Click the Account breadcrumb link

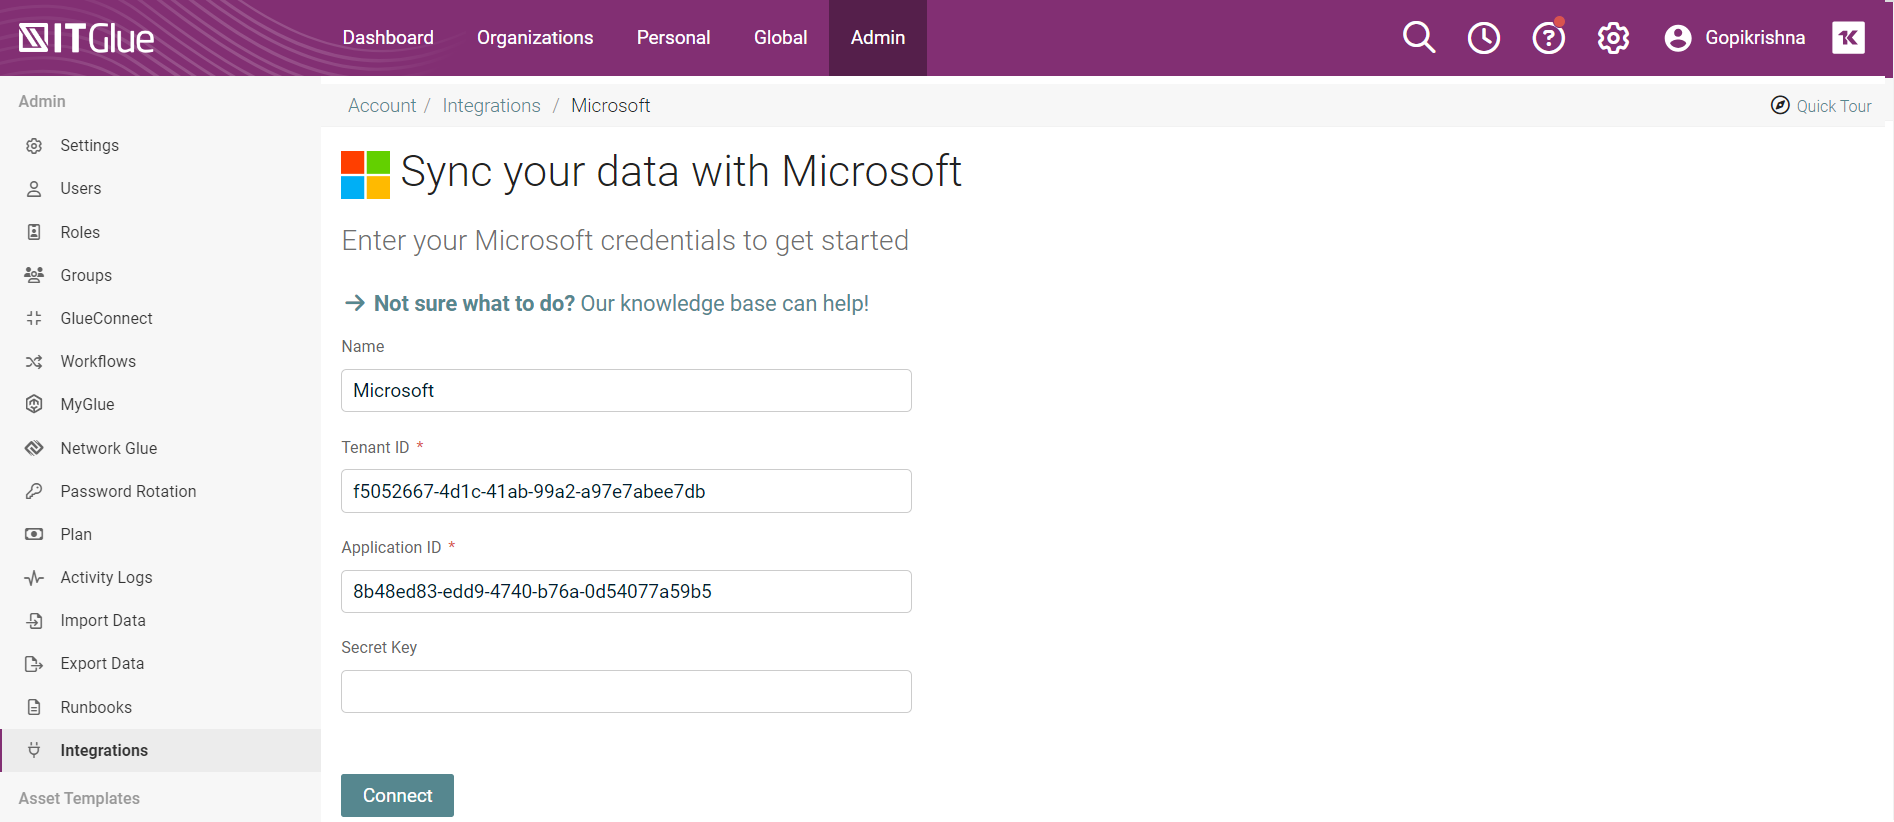382,105
